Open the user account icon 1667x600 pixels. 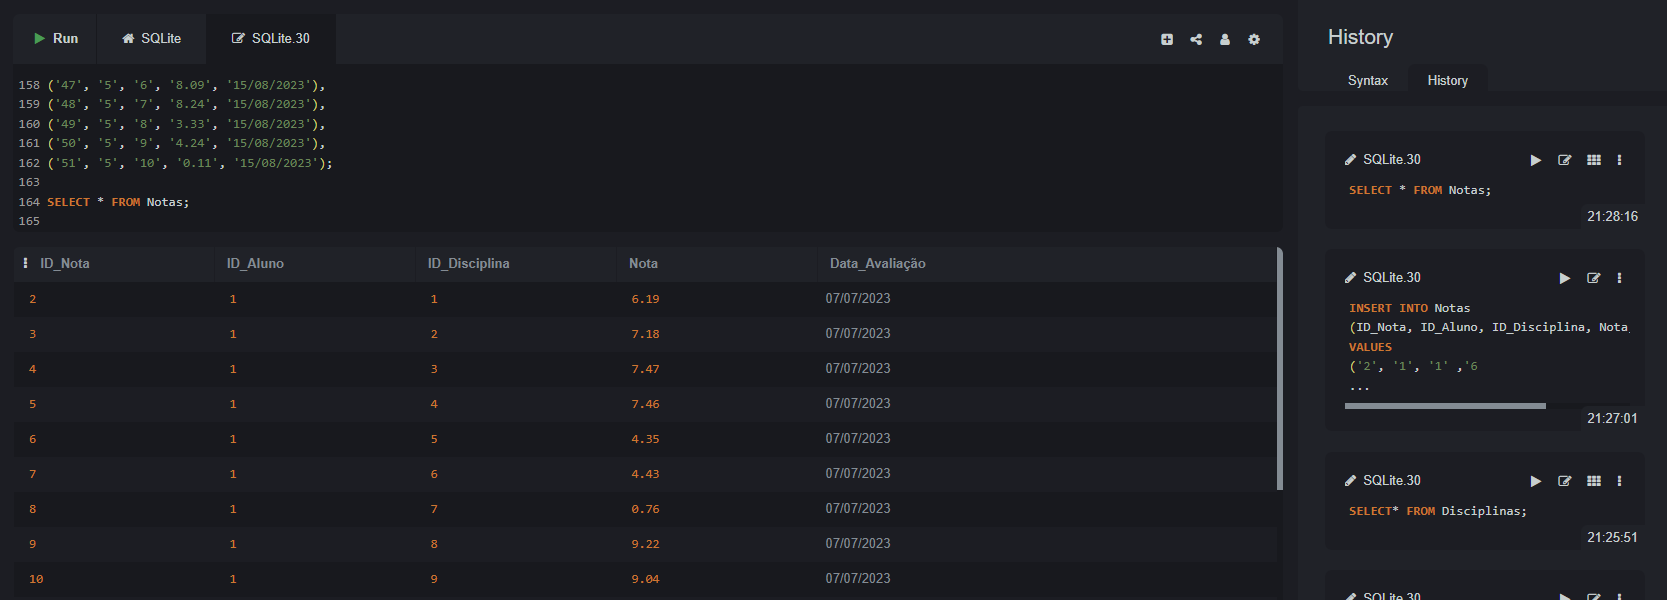click(x=1225, y=39)
